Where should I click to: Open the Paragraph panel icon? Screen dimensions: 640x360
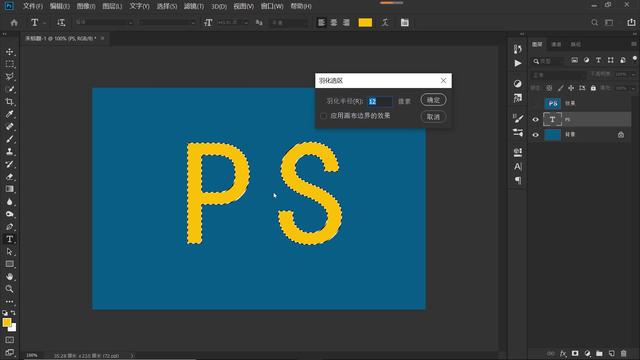coord(518,180)
